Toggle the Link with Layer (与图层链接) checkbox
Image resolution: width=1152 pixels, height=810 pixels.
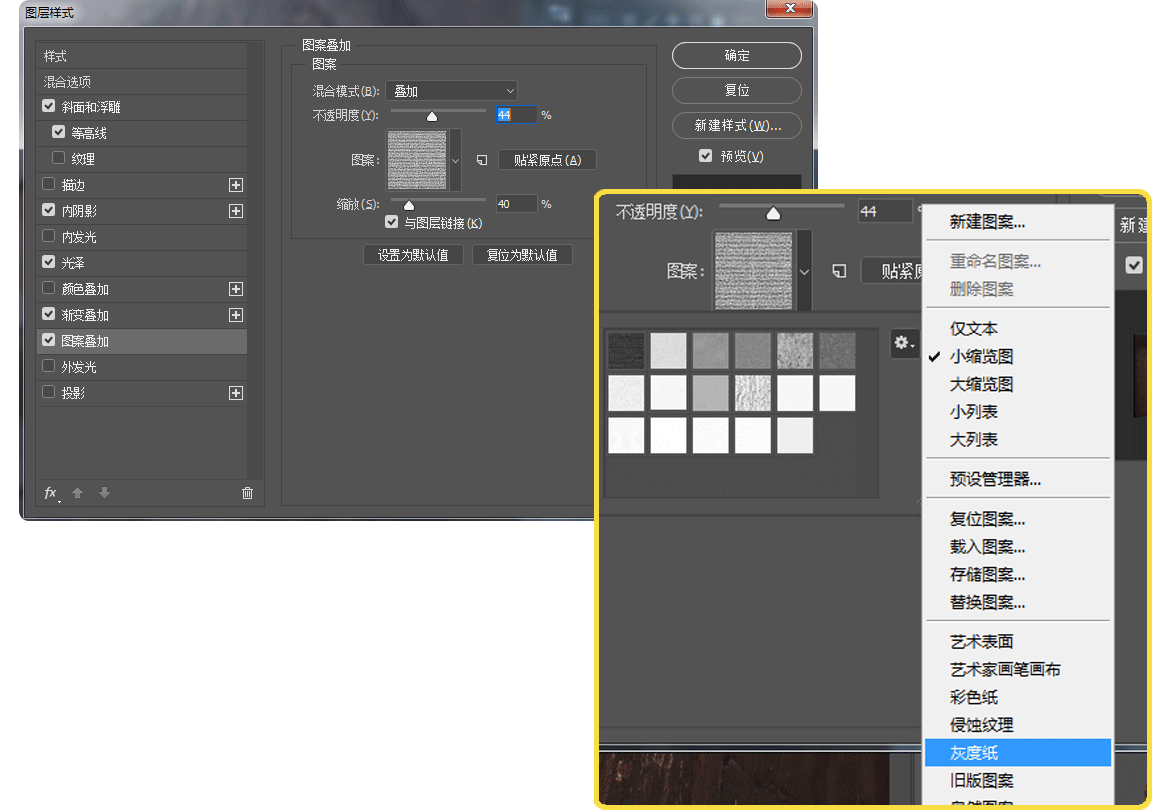392,222
